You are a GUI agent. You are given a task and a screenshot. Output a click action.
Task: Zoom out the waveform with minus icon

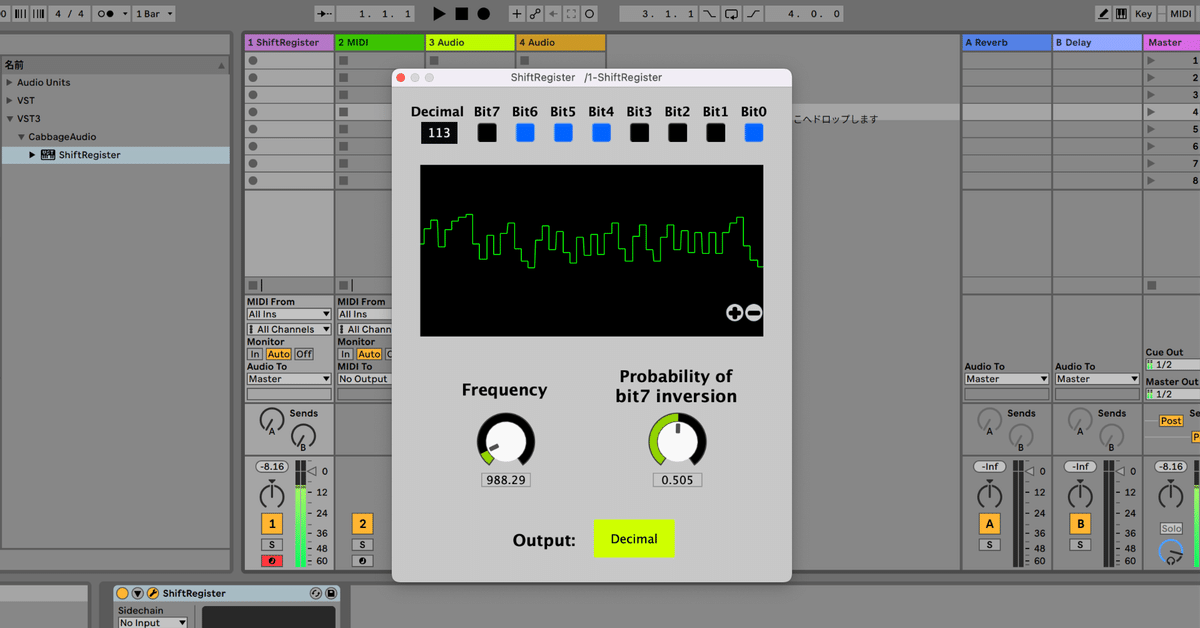[754, 313]
